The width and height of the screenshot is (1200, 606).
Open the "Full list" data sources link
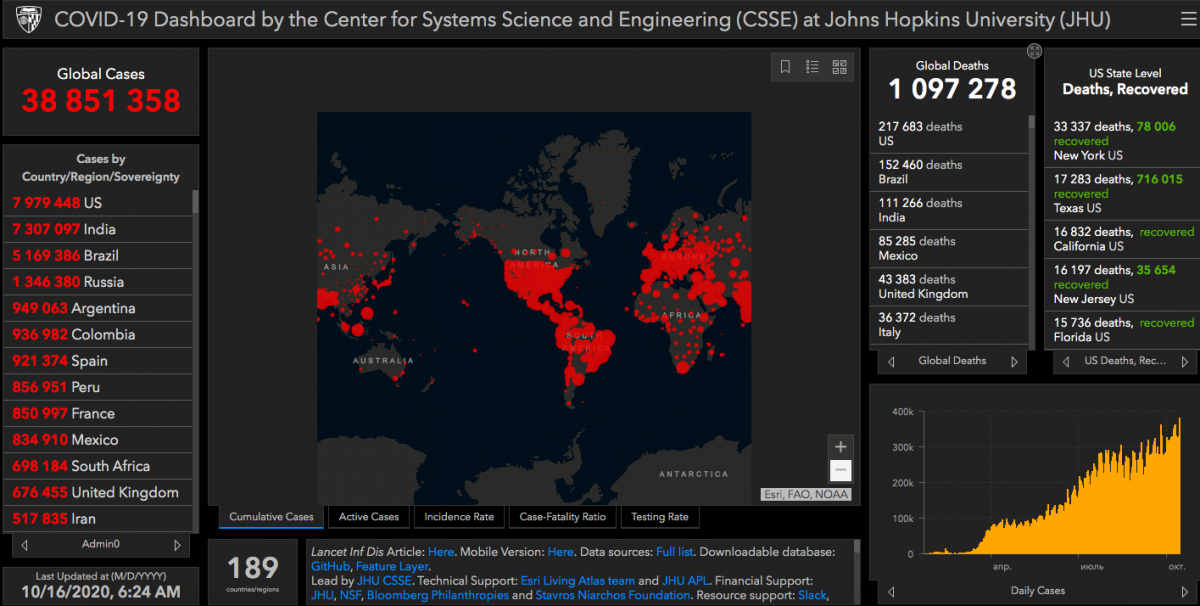676,552
